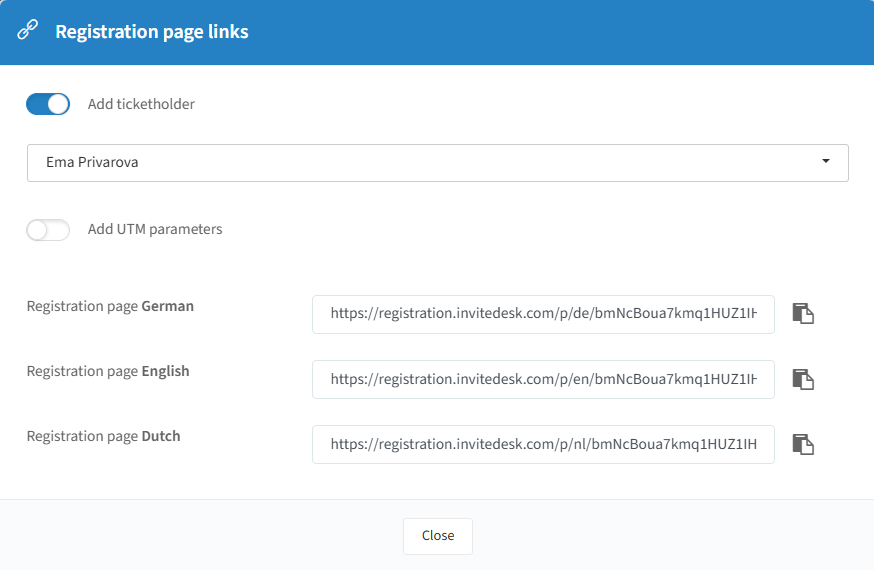Click the 'Add UTM parameters' label text
Screen dimensions: 874x570
155,230
